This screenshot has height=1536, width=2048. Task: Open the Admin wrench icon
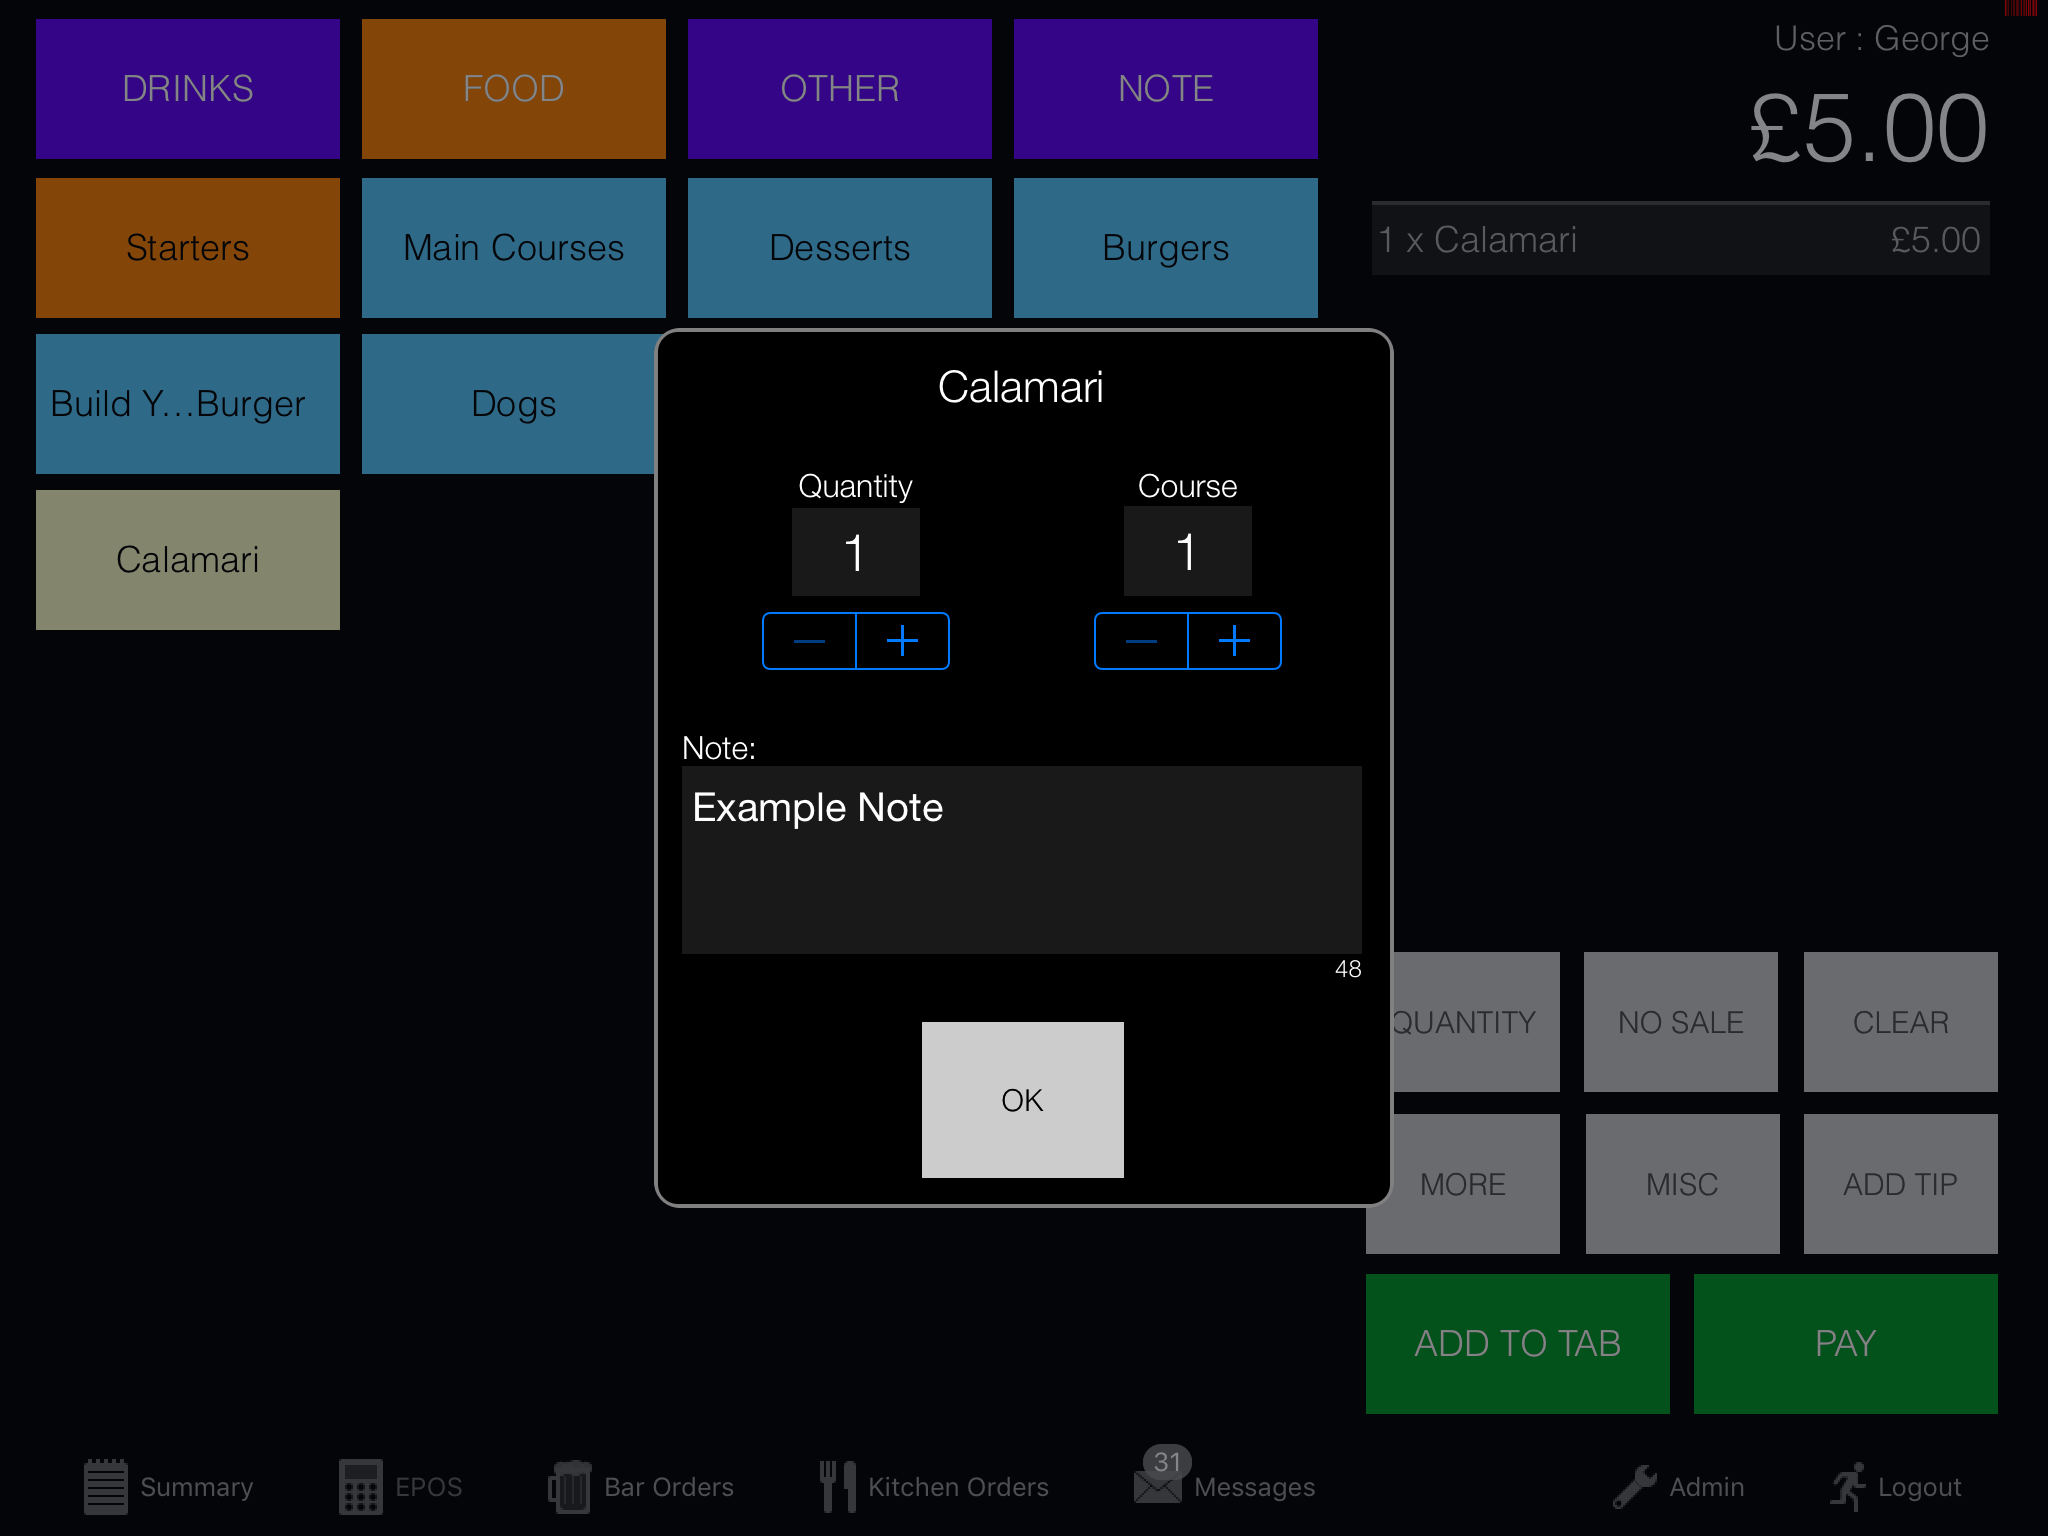(x=1636, y=1486)
